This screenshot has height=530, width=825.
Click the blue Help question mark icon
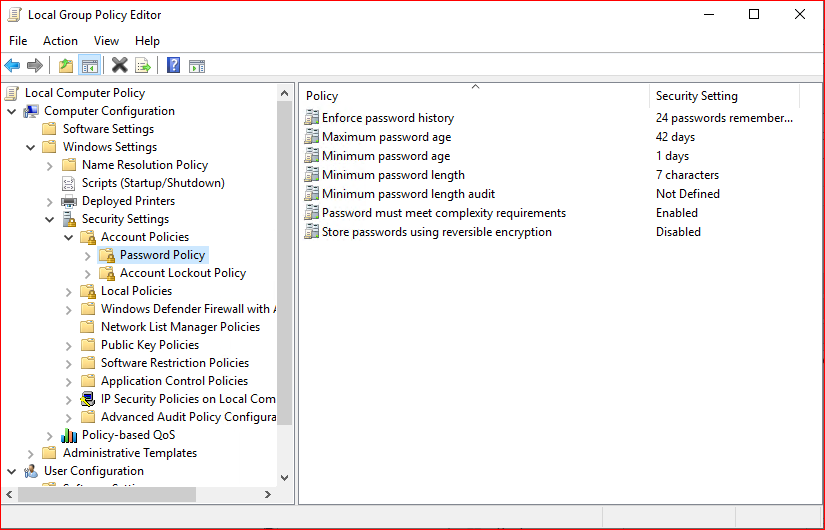click(173, 66)
